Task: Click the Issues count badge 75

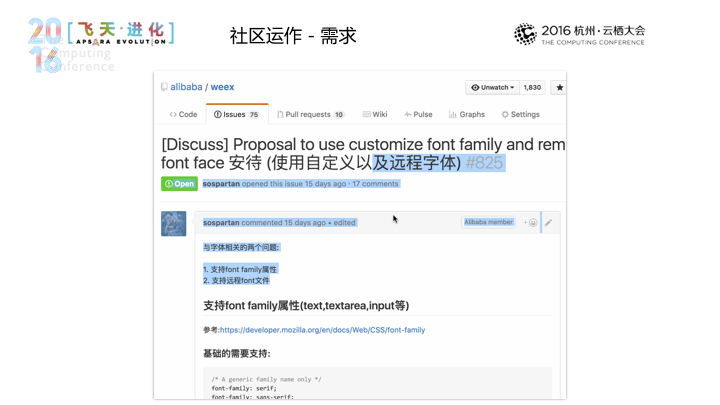Action: 253,115
